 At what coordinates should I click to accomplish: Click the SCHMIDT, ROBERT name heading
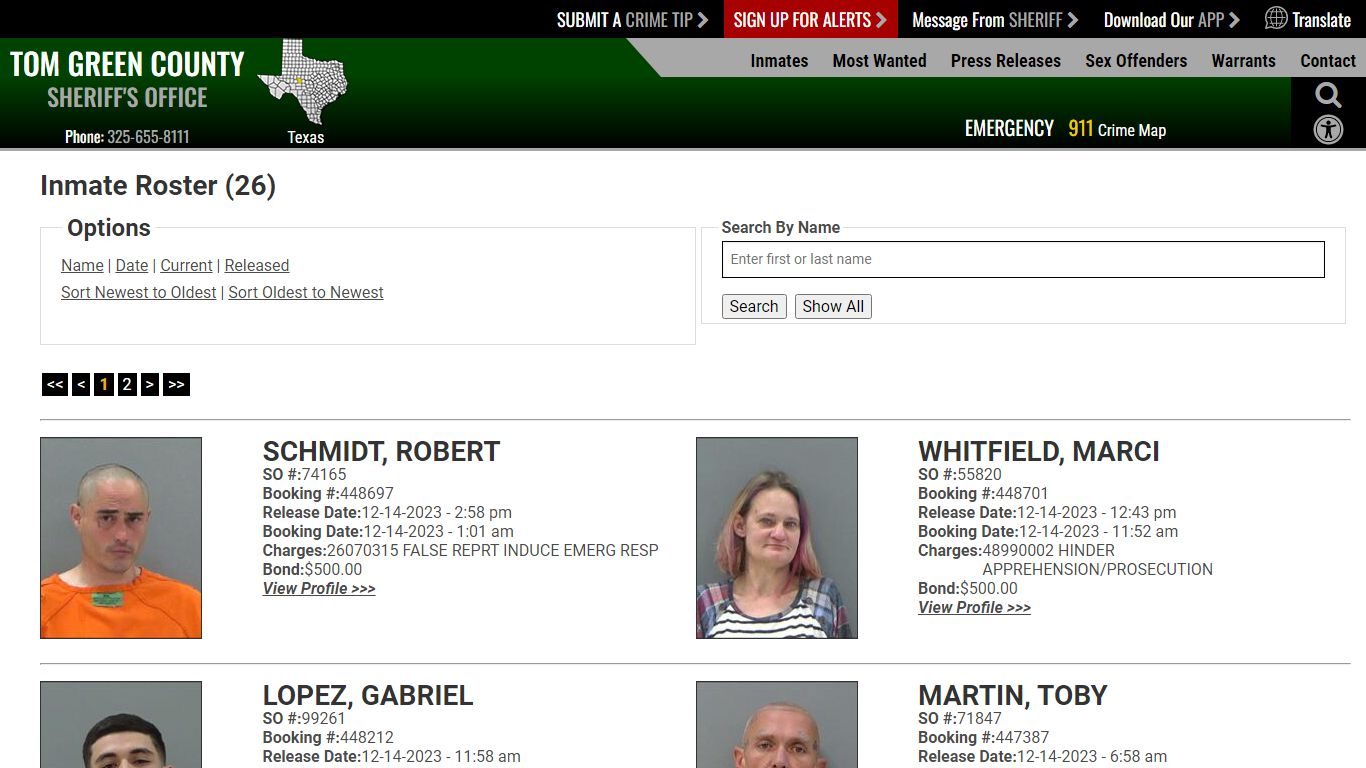click(x=381, y=451)
